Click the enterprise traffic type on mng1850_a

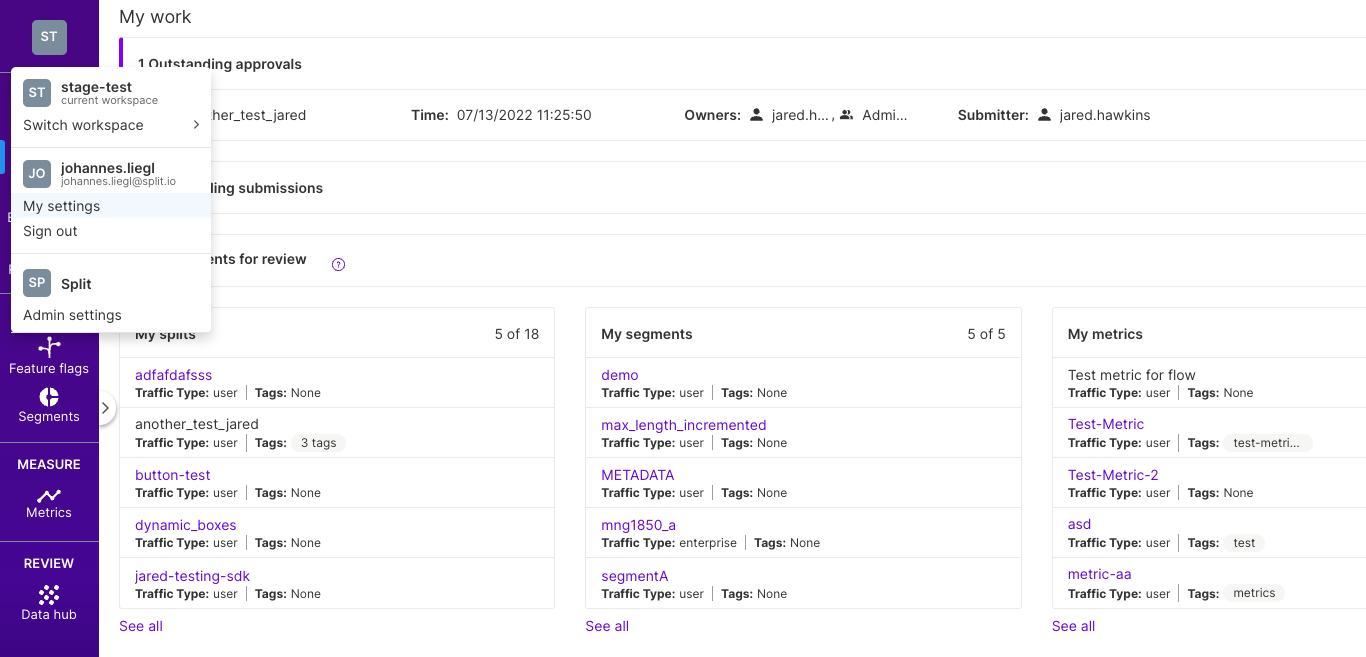click(x=708, y=543)
